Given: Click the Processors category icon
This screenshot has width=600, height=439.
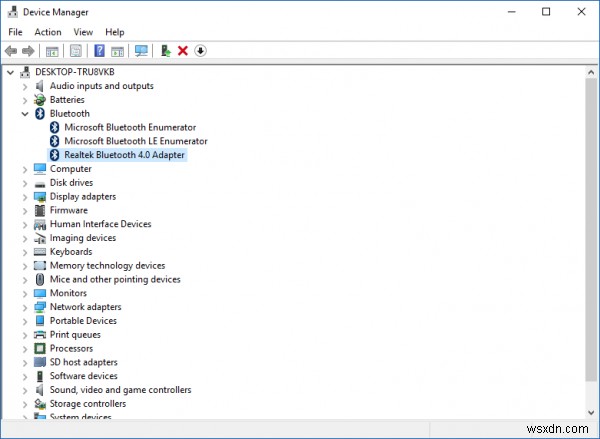Looking at the screenshot, I should click(x=40, y=349).
